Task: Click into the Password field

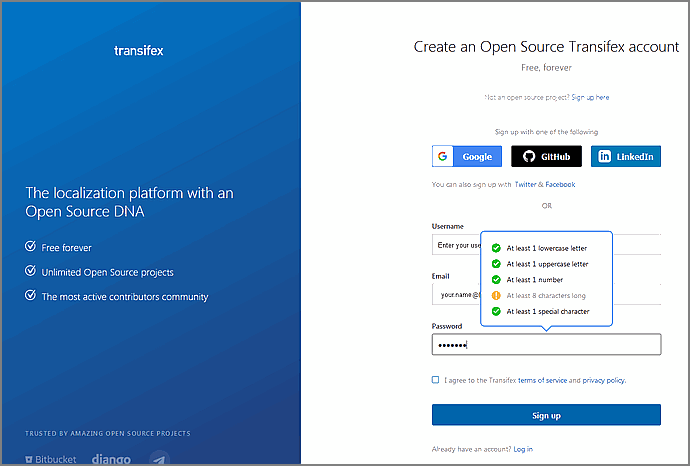Action: pos(546,345)
